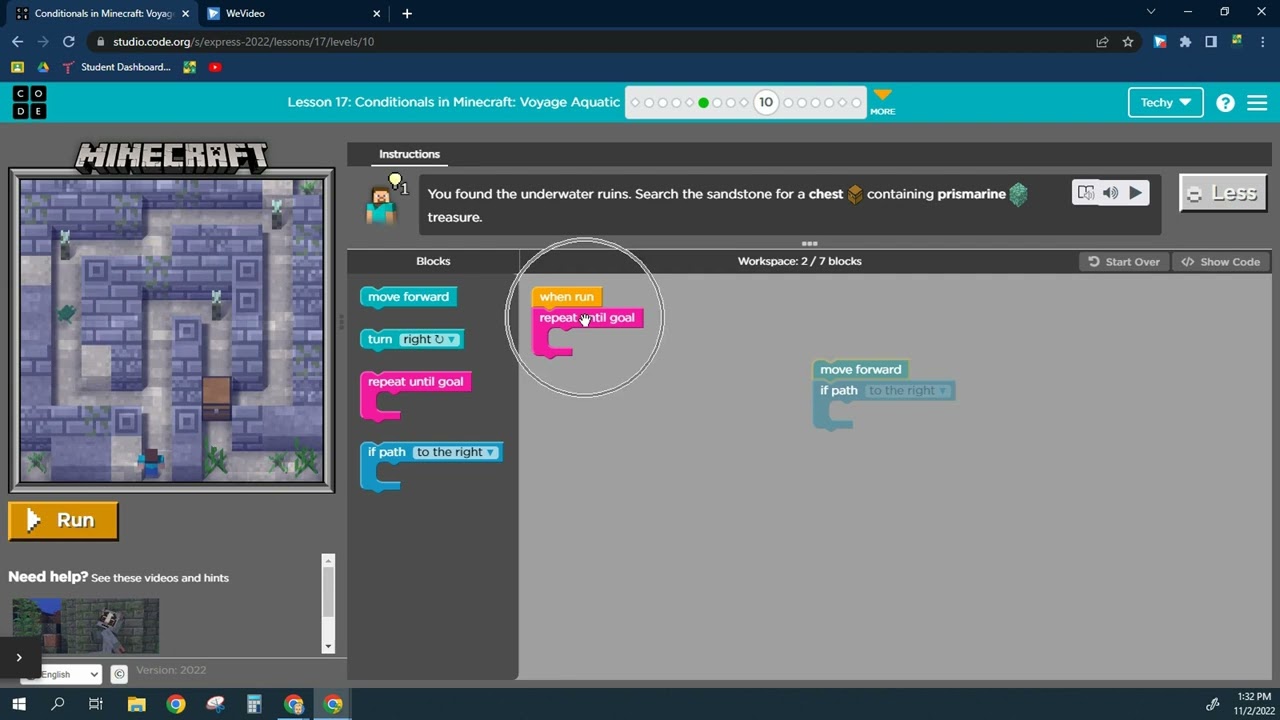
Task: Open the Techy account dropdown
Action: tap(1165, 102)
